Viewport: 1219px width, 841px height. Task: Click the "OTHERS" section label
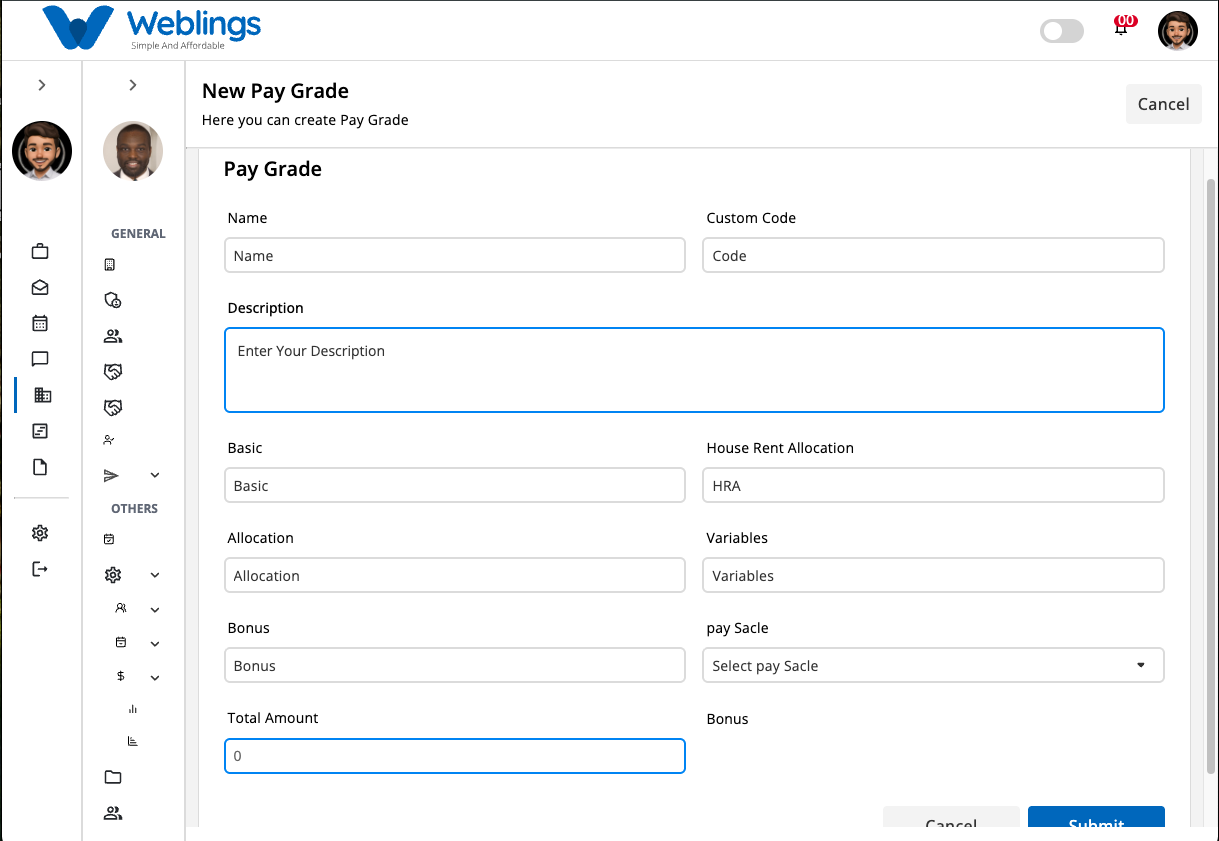(x=134, y=508)
